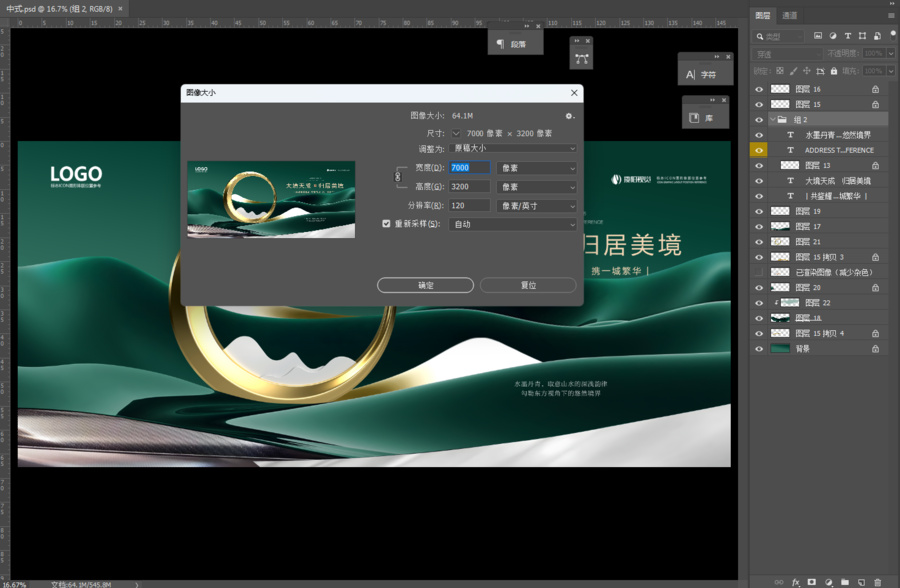Viewport: 900px width, 588px height.
Task: Open the Character (字符) collapsed panel
Action: coord(705,75)
